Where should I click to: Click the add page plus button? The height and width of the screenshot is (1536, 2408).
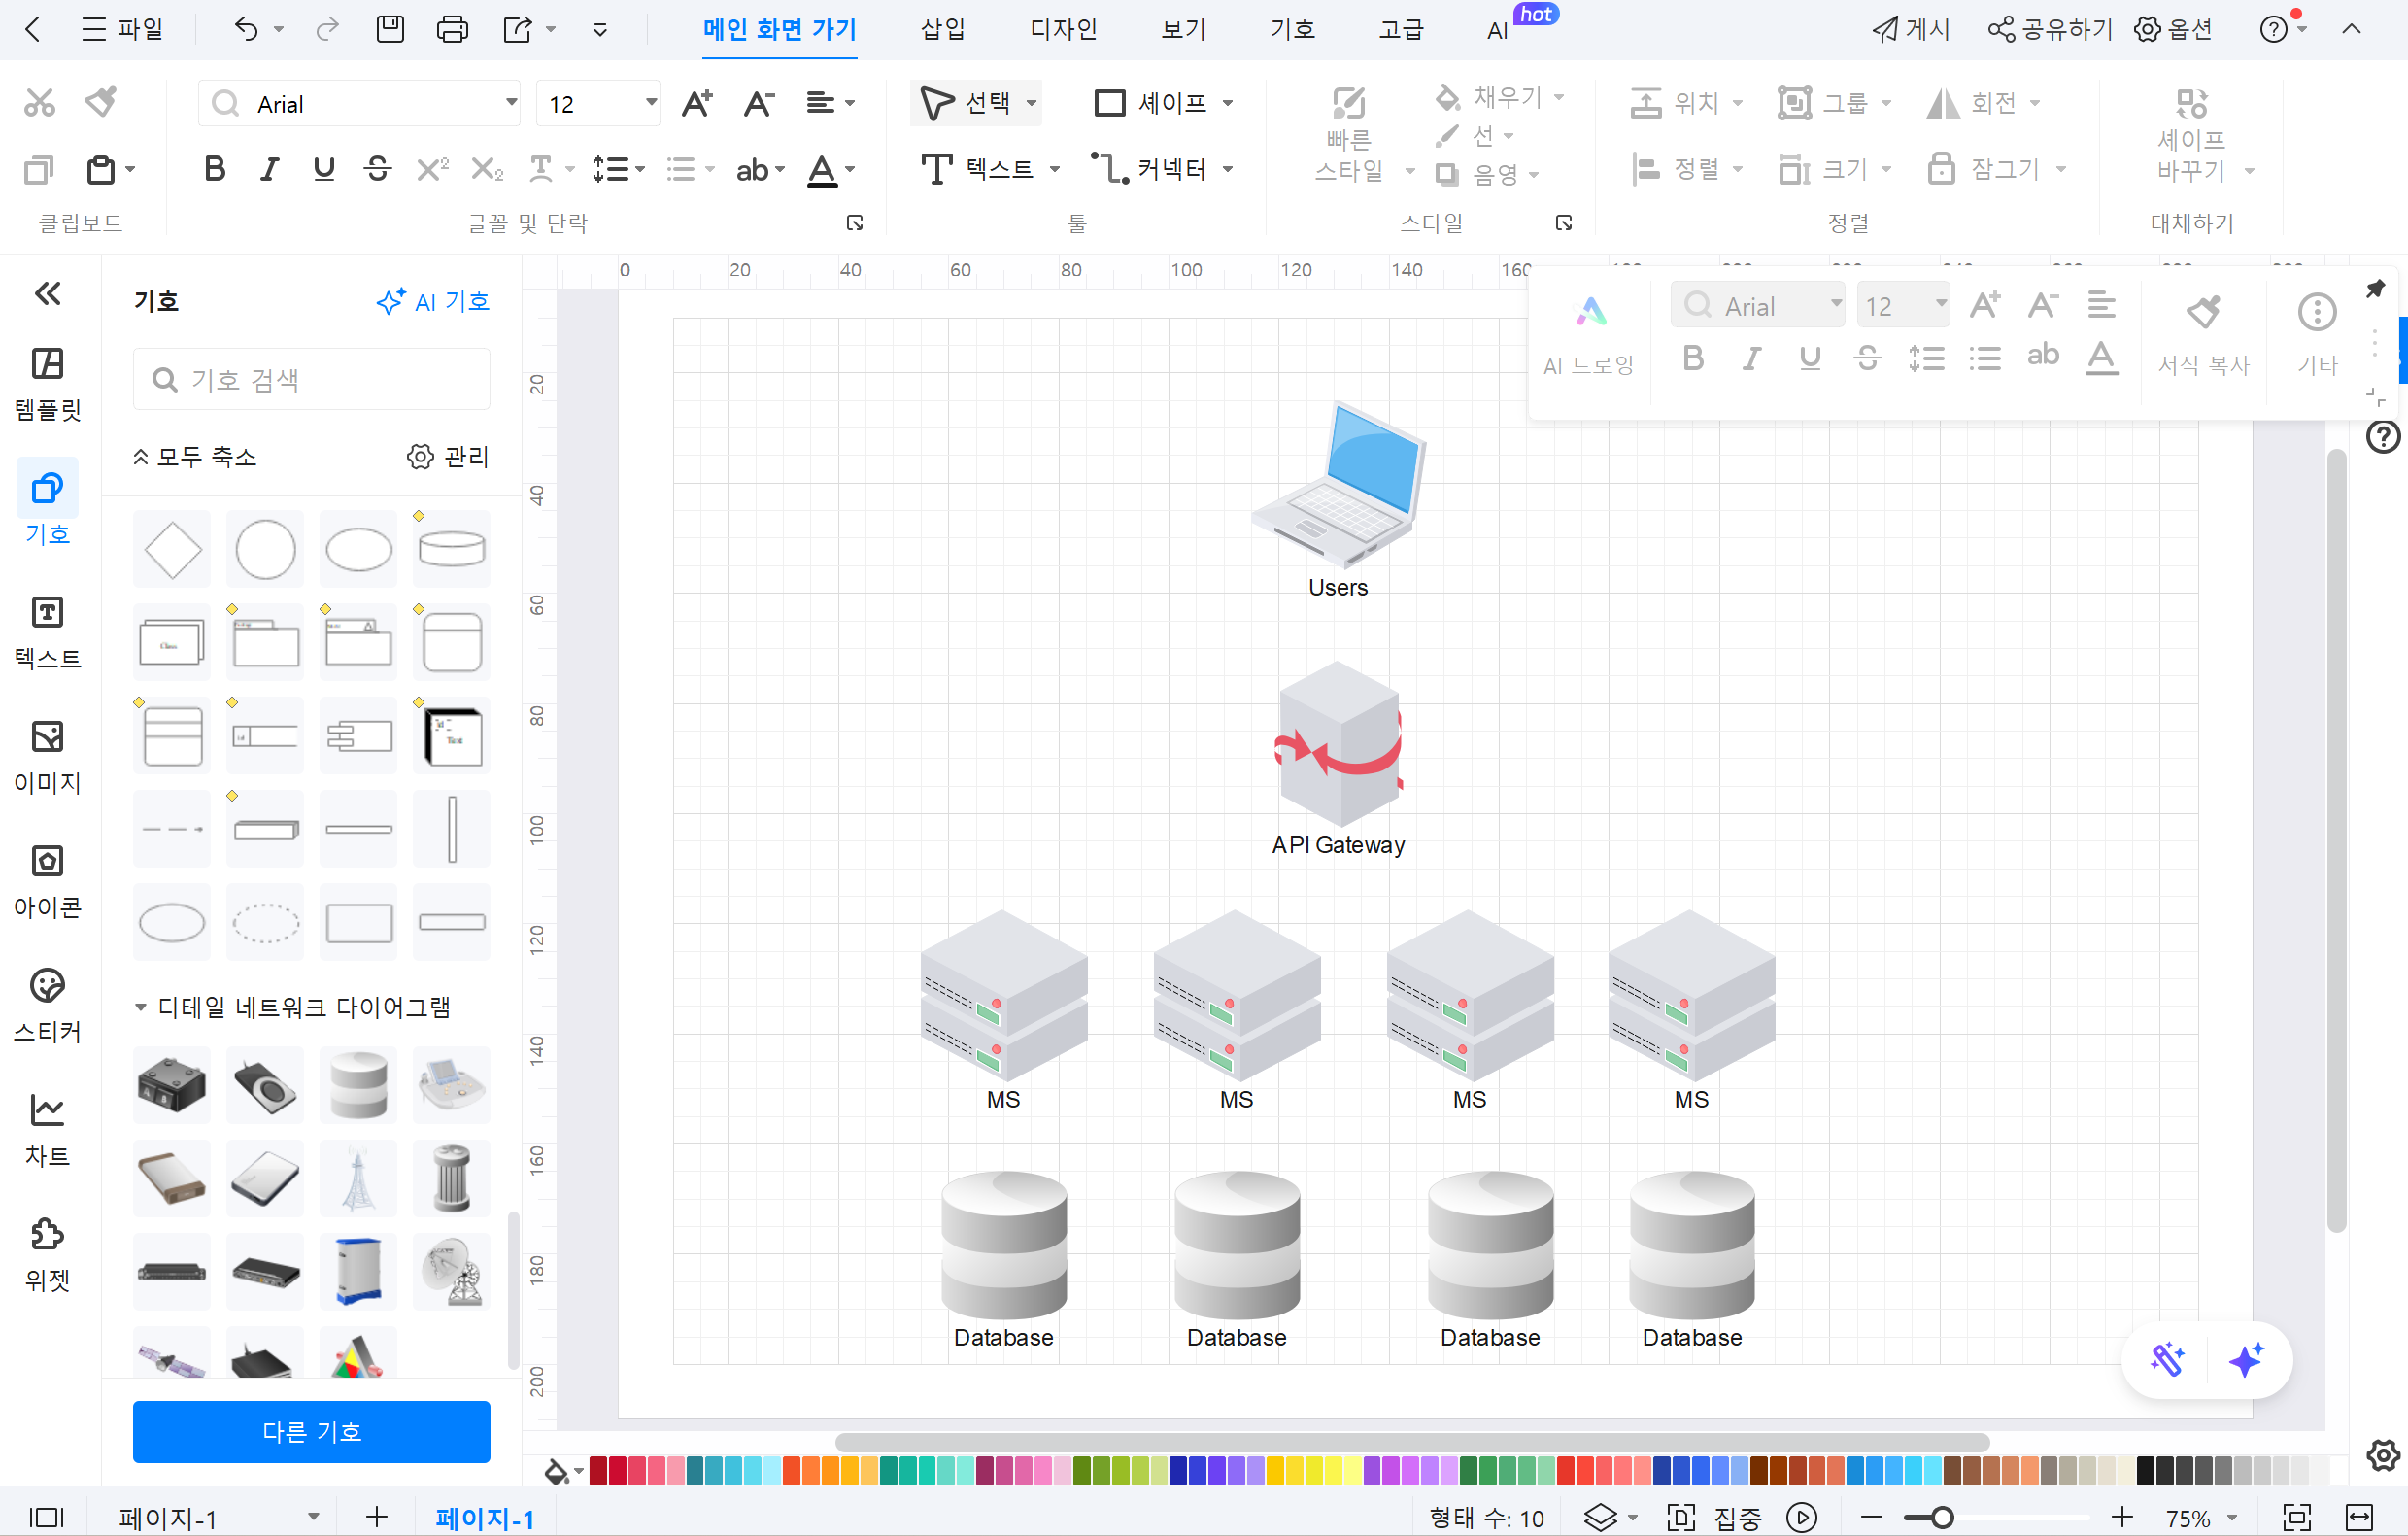pos(376,1517)
